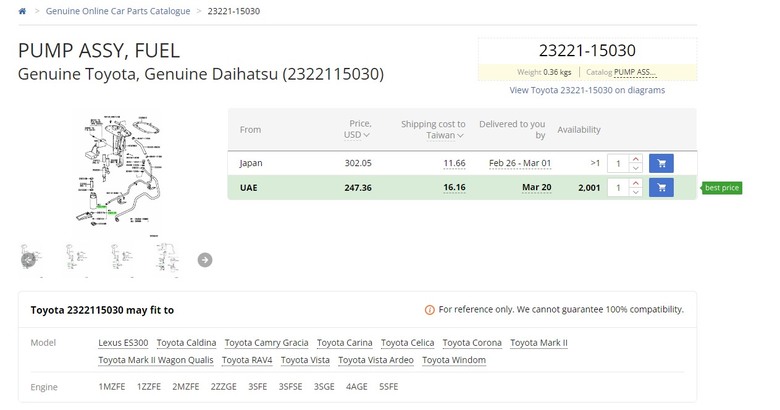780x410 pixels.
Task: Open the Toyota Caldina model link
Action: pyautogui.click(x=187, y=343)
